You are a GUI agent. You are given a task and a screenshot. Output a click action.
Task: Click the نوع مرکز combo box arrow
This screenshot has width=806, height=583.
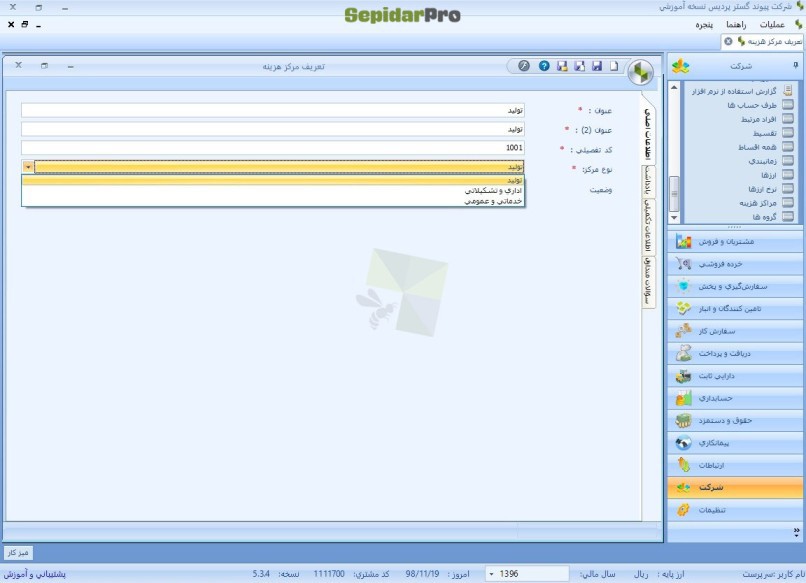[x=28, y=167]
